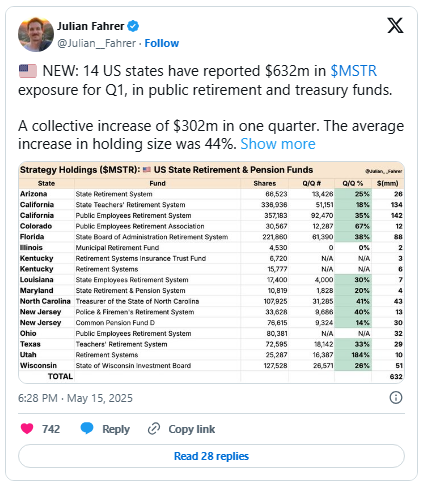Click the 6:28 PM May 15, 2025 timestamp
The width and height of the screenshot is (429, 492).
[75, 398]
